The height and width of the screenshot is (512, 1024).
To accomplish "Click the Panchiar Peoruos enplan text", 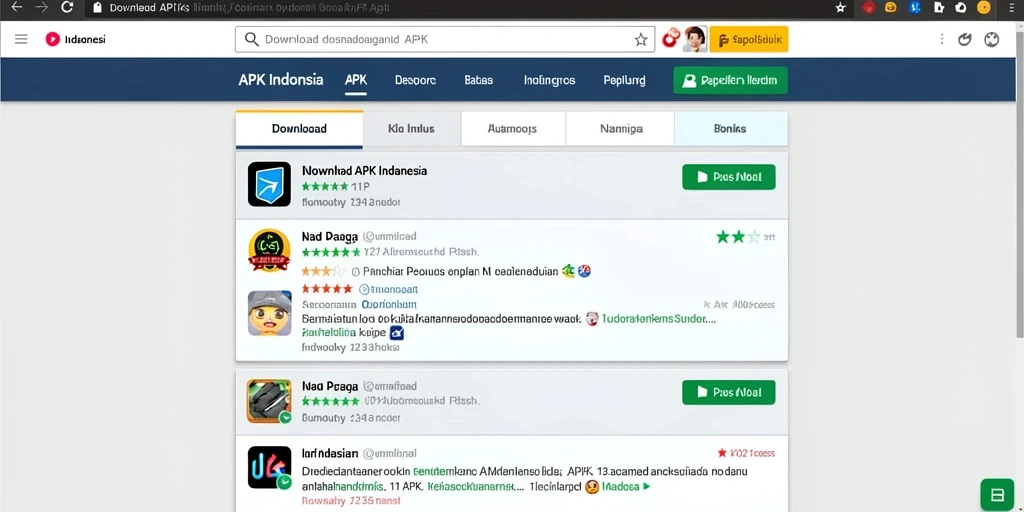I will (x=460, y=271).
